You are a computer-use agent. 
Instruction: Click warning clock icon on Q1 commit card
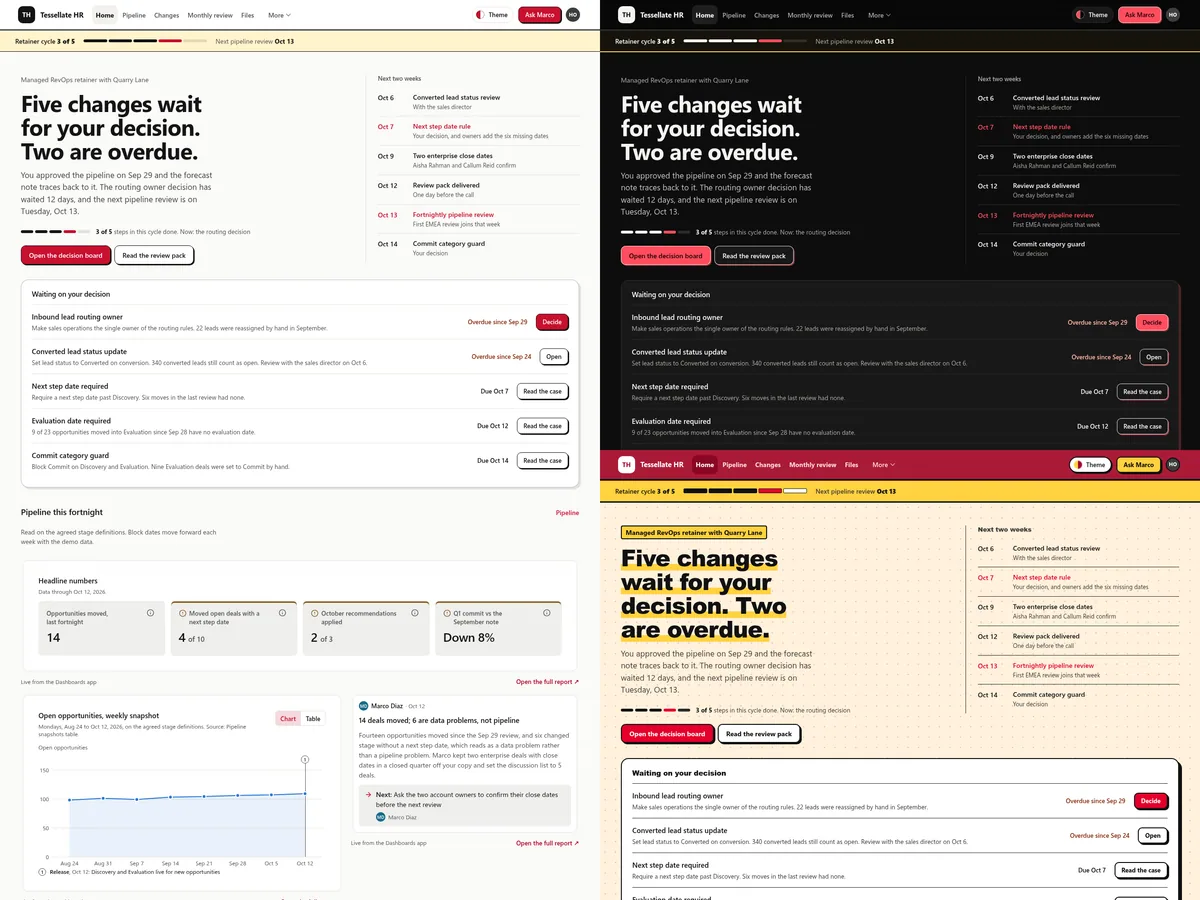446,613
